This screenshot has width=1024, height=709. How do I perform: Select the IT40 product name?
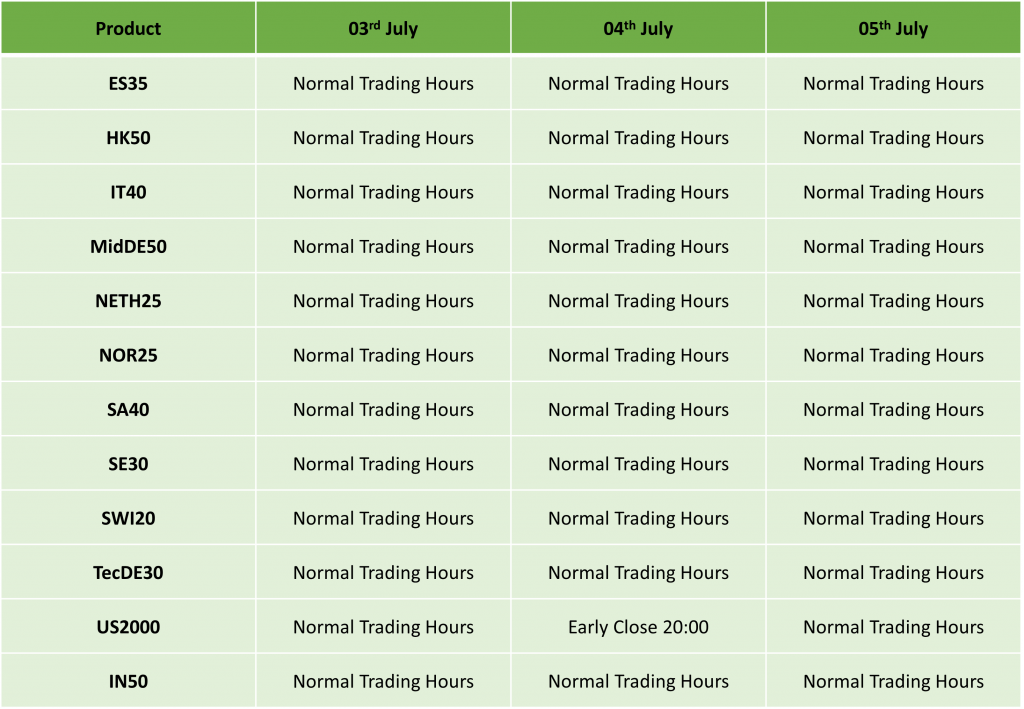coord(128,192)
